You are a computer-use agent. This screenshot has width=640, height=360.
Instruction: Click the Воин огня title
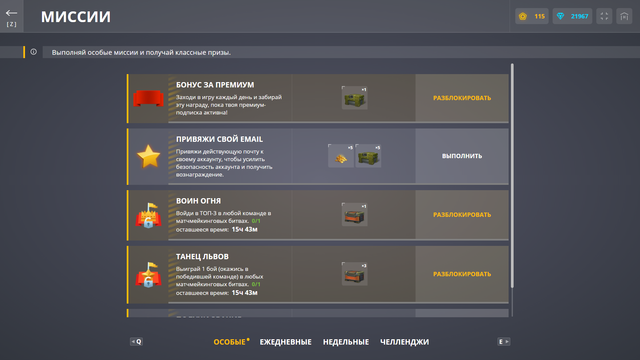tap(198, 201)
